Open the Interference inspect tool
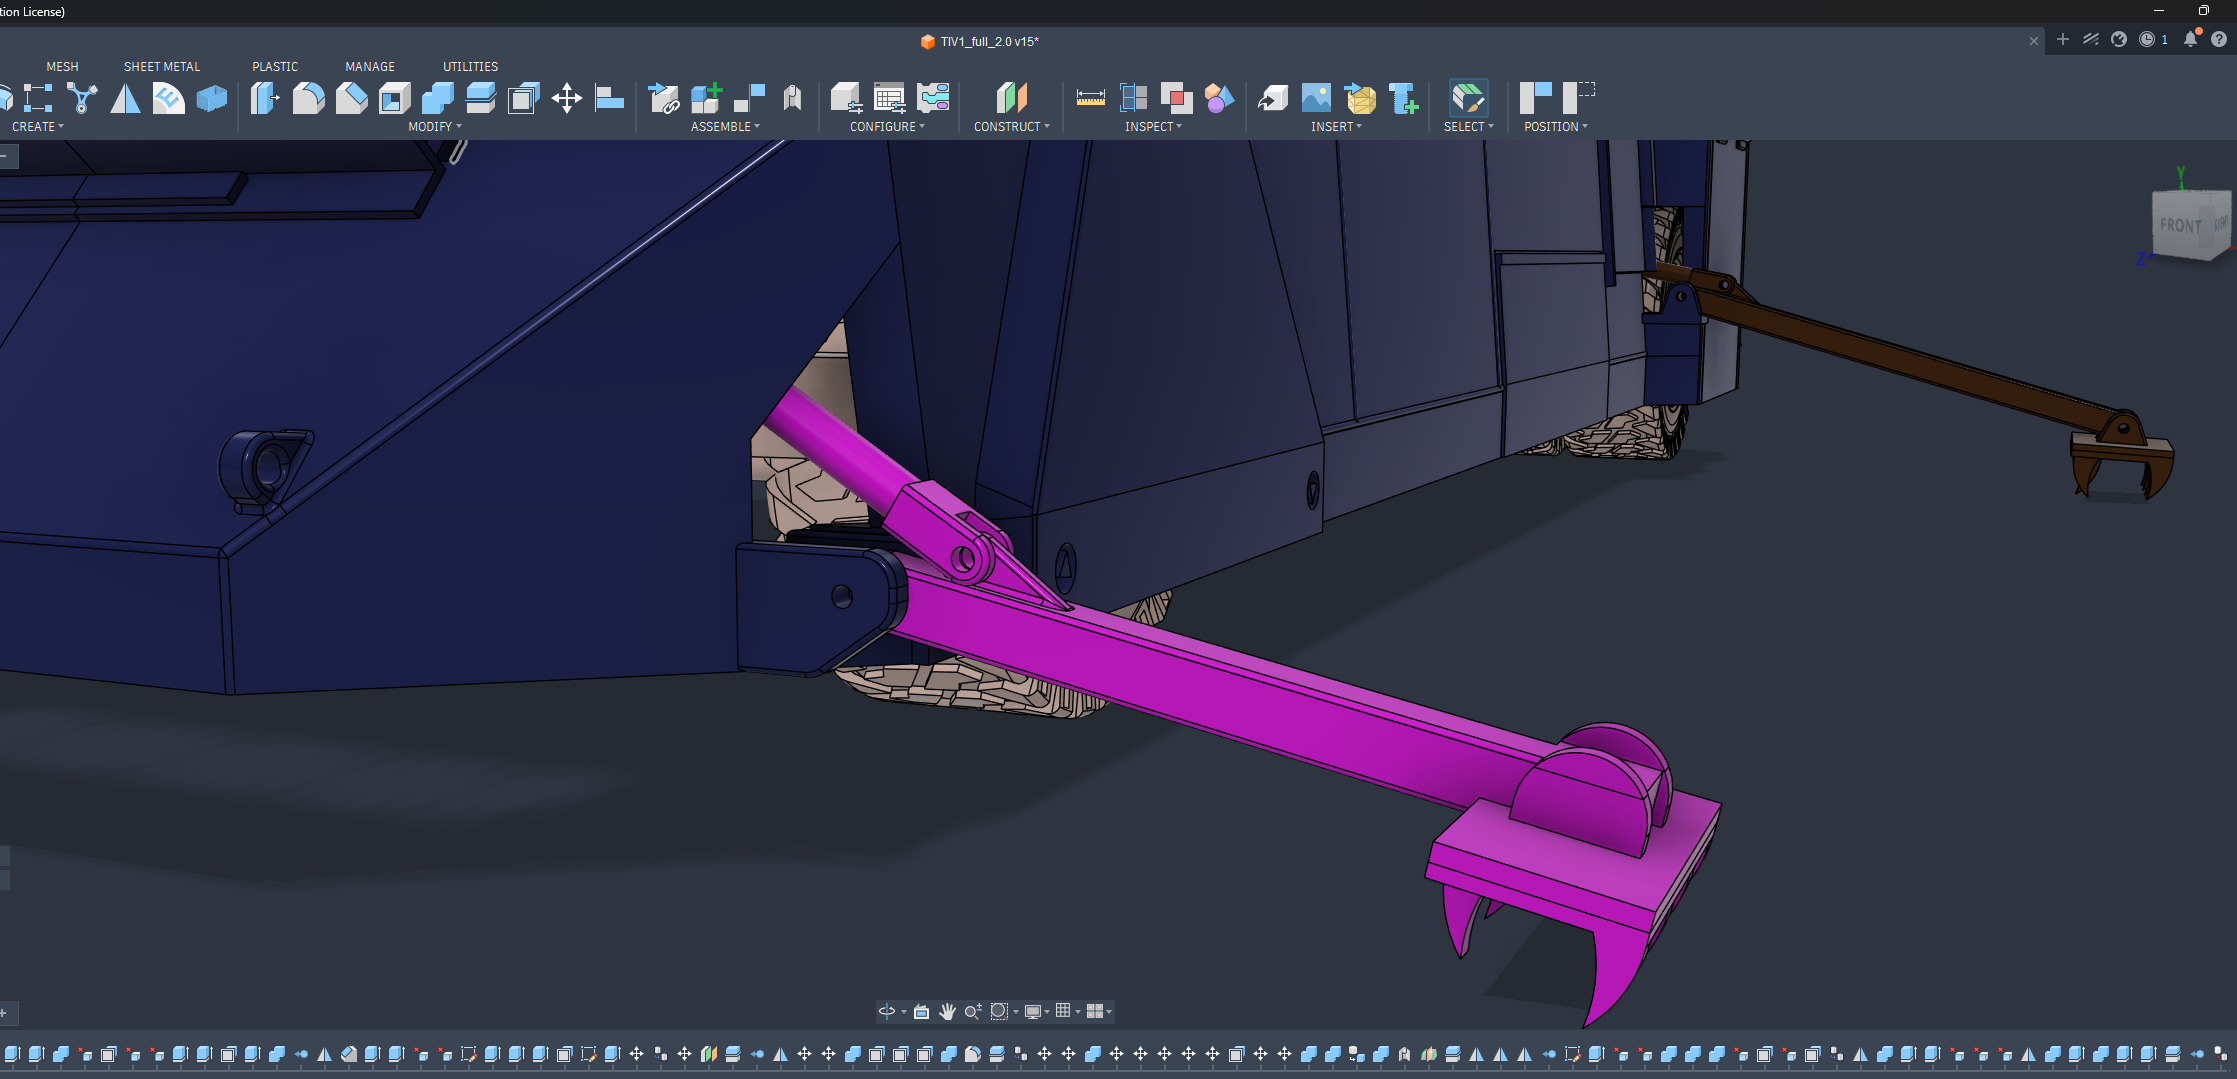 pos(1176,98)
